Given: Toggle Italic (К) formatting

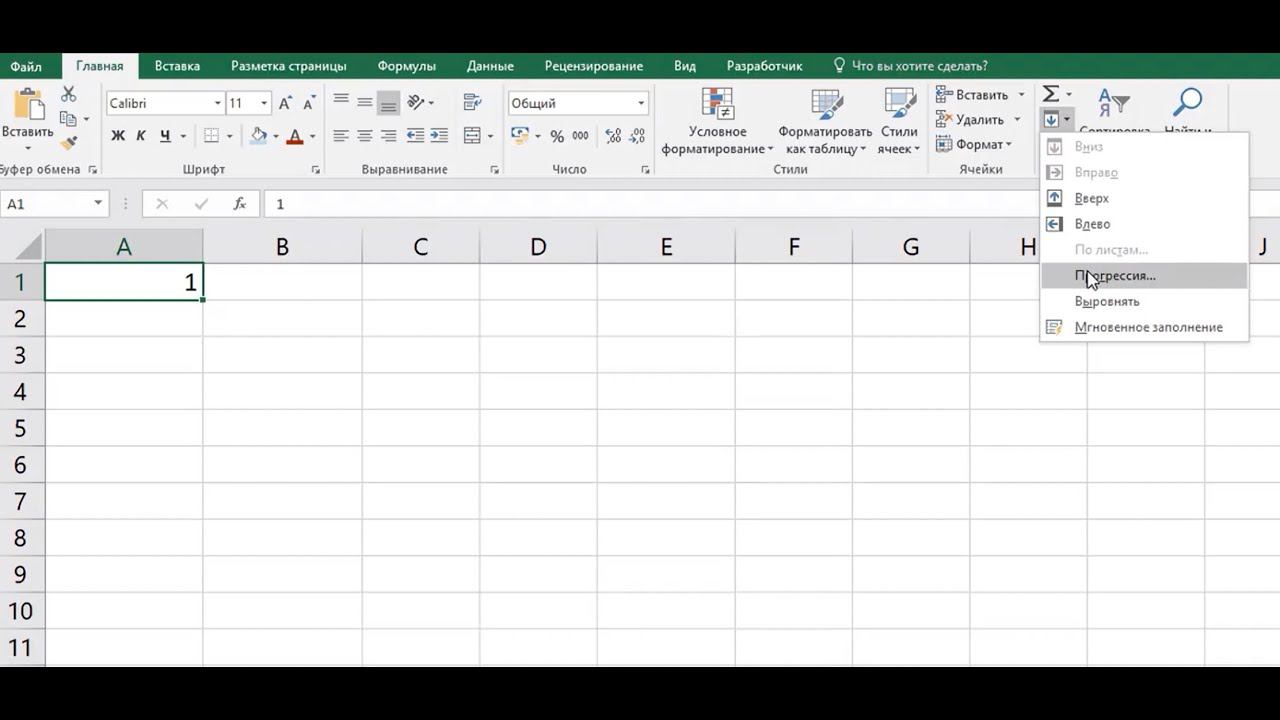Looking at the screenshot, I should 141,136.
